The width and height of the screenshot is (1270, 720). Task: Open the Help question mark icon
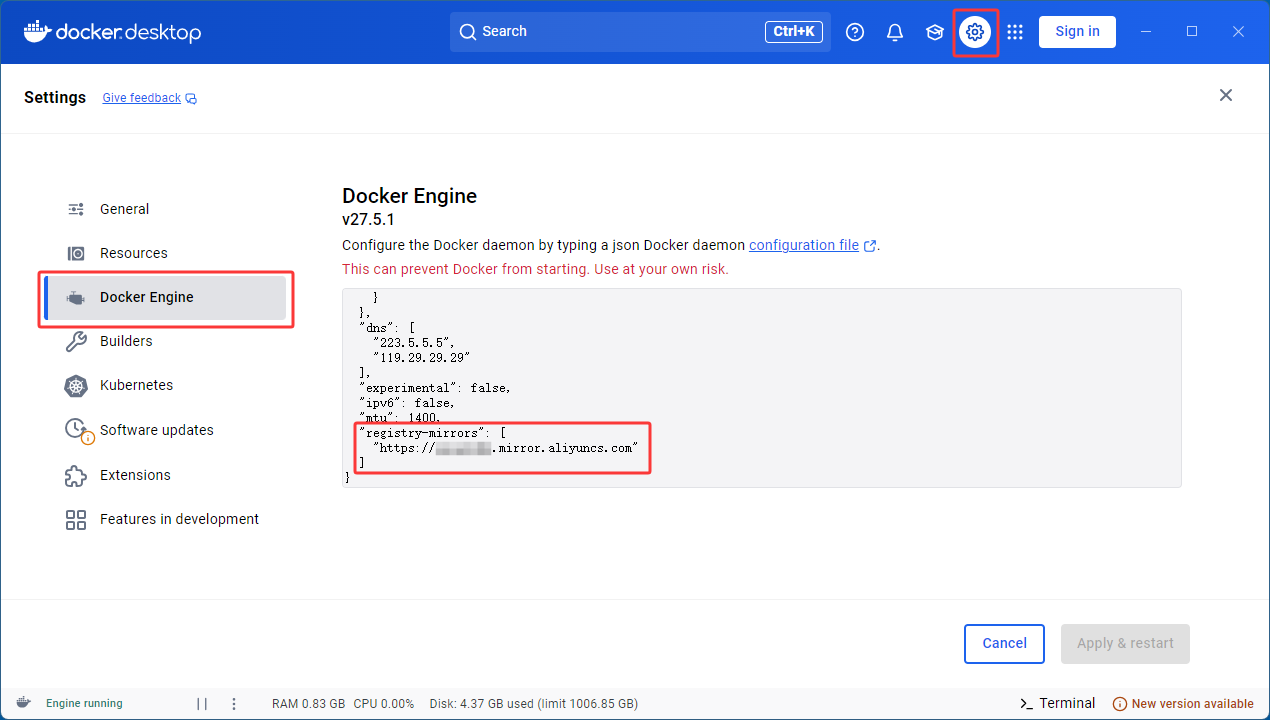855,32
